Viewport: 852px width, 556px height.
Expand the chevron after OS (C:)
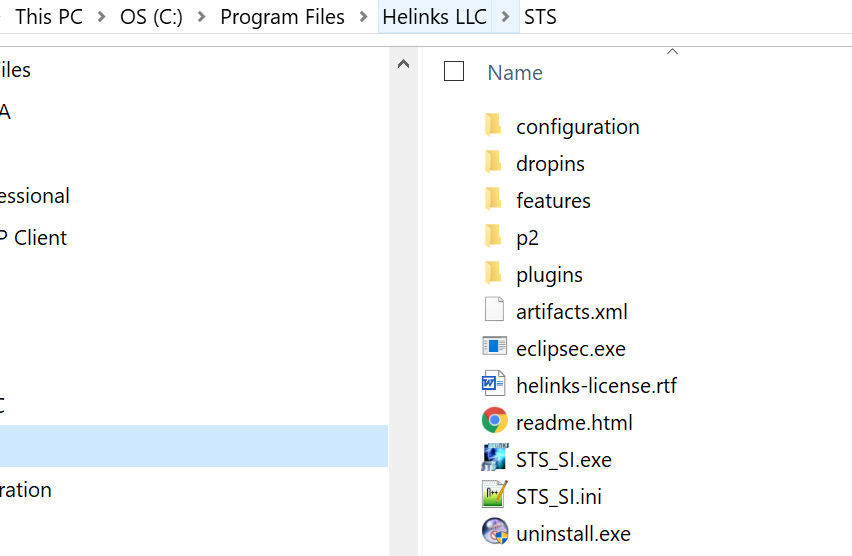click(x=201, y=17)
